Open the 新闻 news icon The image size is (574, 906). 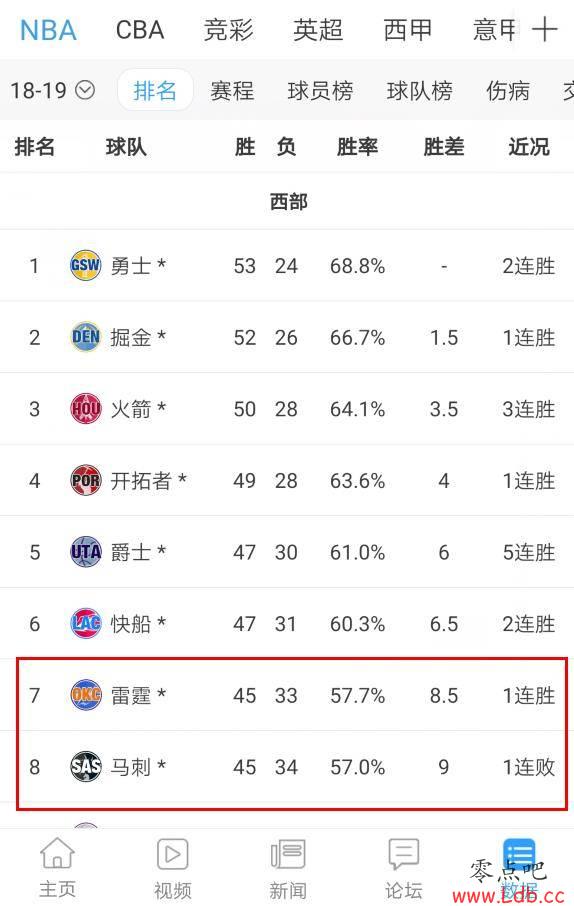[287, 853]
